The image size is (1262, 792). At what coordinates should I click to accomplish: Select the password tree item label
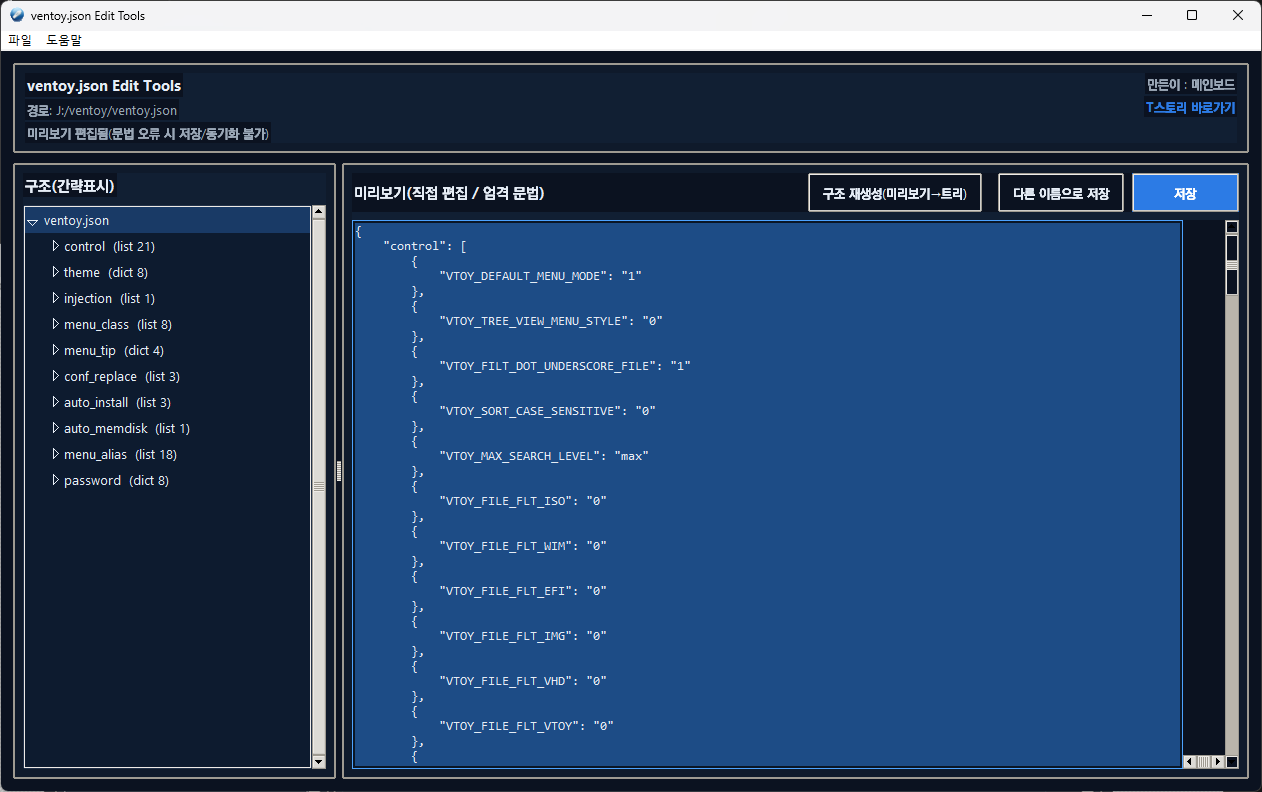point(116,480)
